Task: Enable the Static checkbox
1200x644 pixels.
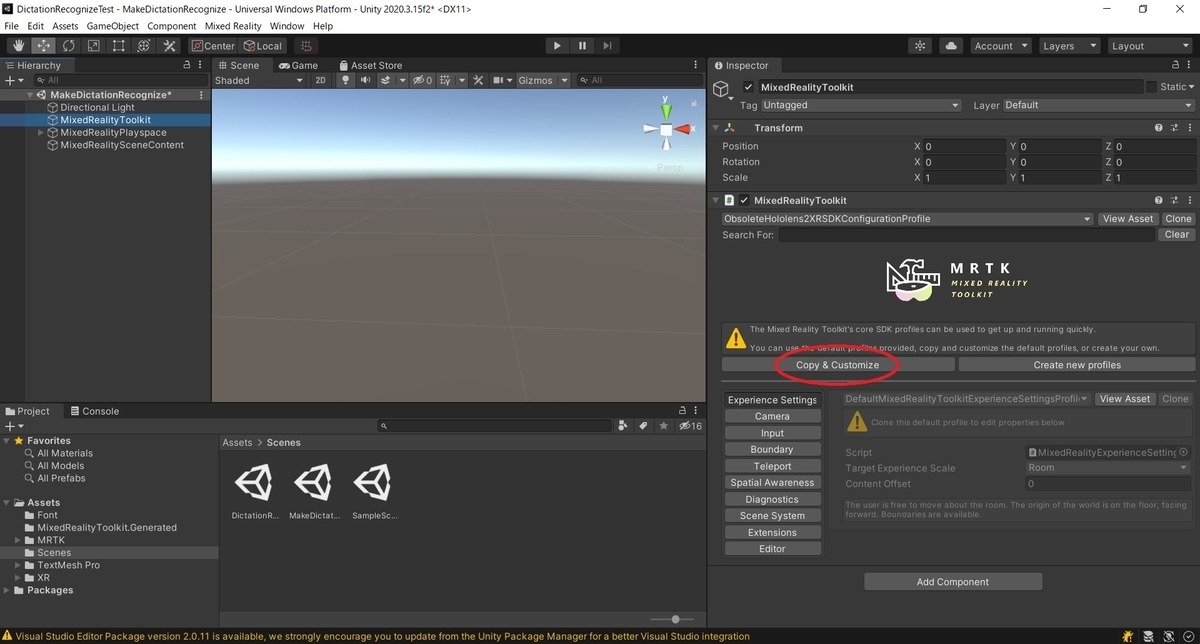Action: (1152, 87)
